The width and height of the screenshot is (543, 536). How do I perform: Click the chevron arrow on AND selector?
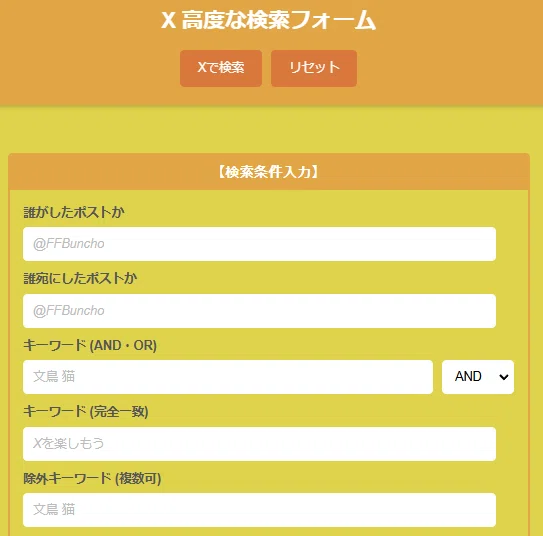504,377
